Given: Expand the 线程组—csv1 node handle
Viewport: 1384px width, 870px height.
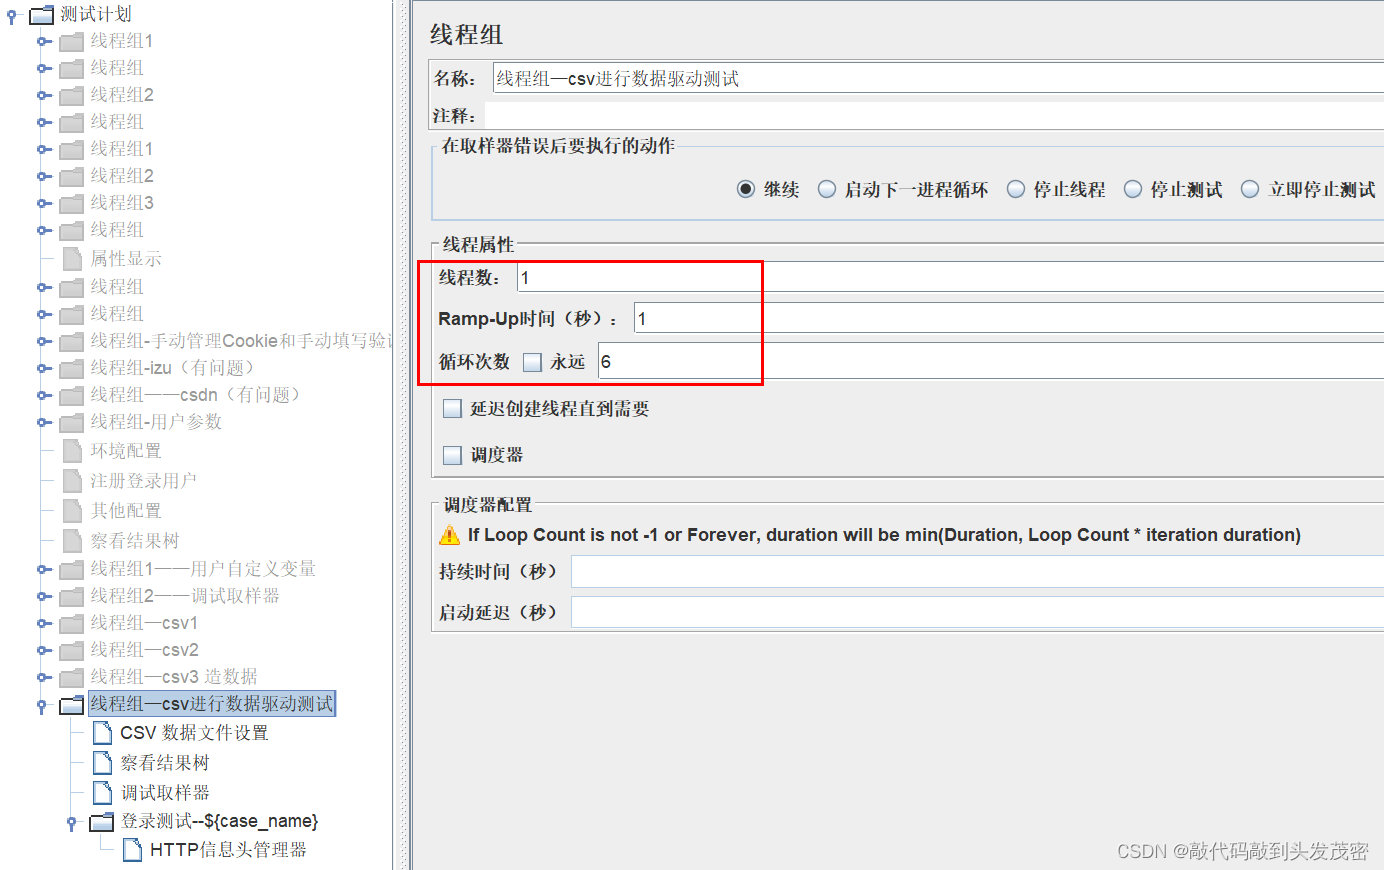Looking at the screenshot, I should click(x=43, y=623).
